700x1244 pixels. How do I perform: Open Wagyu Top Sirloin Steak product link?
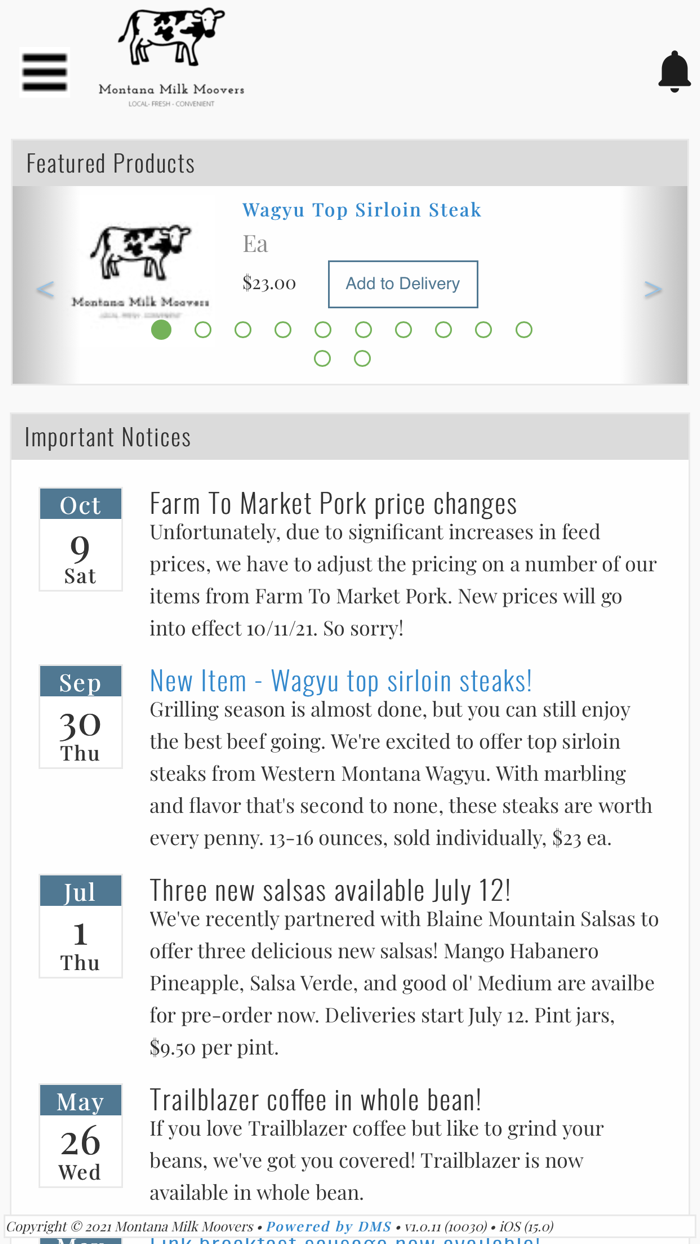pos(361,209)
